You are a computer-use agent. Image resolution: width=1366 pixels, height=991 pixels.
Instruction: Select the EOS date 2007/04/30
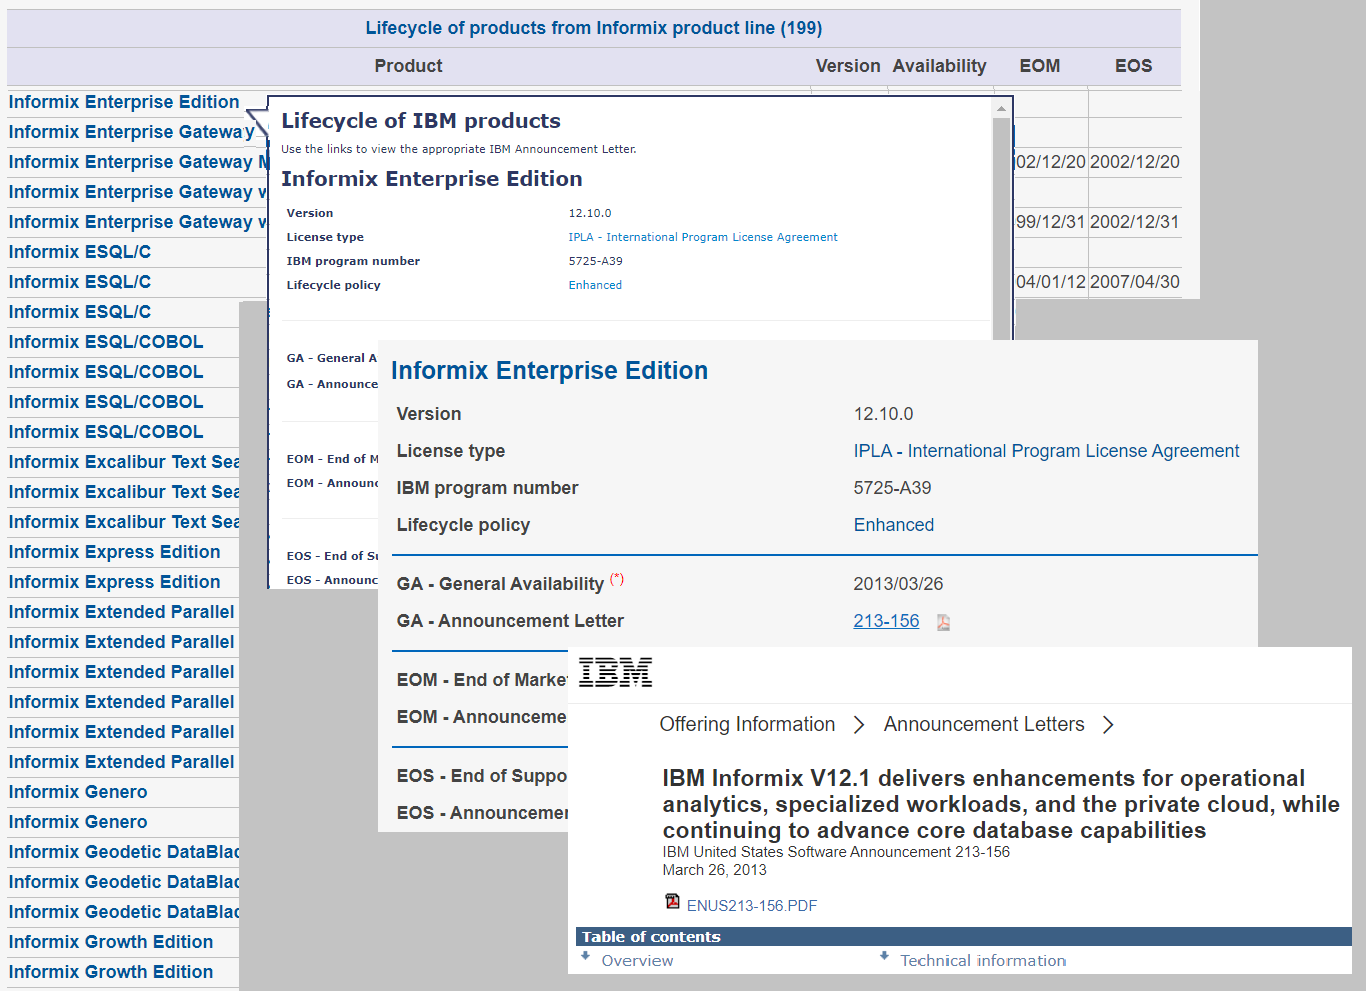(x=1135, y=282)
